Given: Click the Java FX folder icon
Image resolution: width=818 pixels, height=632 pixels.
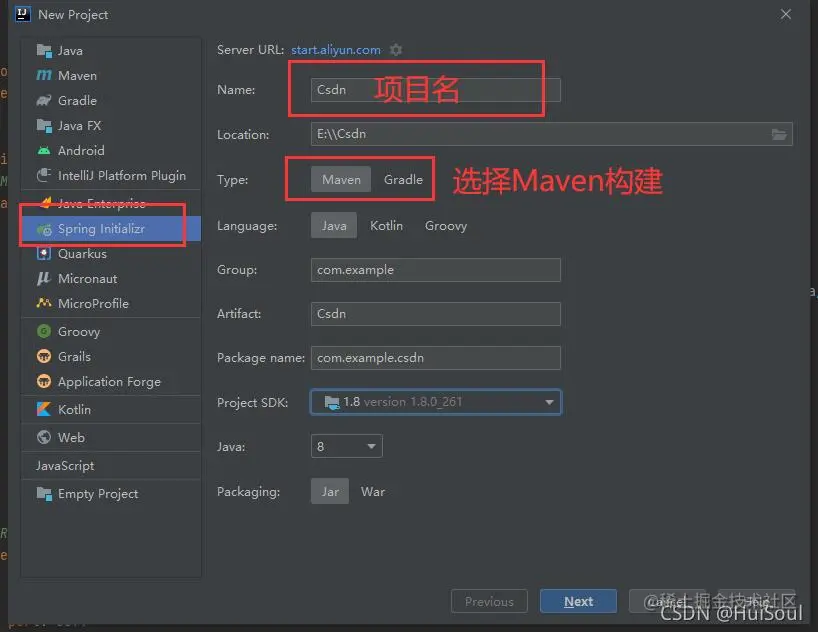Looking at the screenshot, I should pos(44,126).
